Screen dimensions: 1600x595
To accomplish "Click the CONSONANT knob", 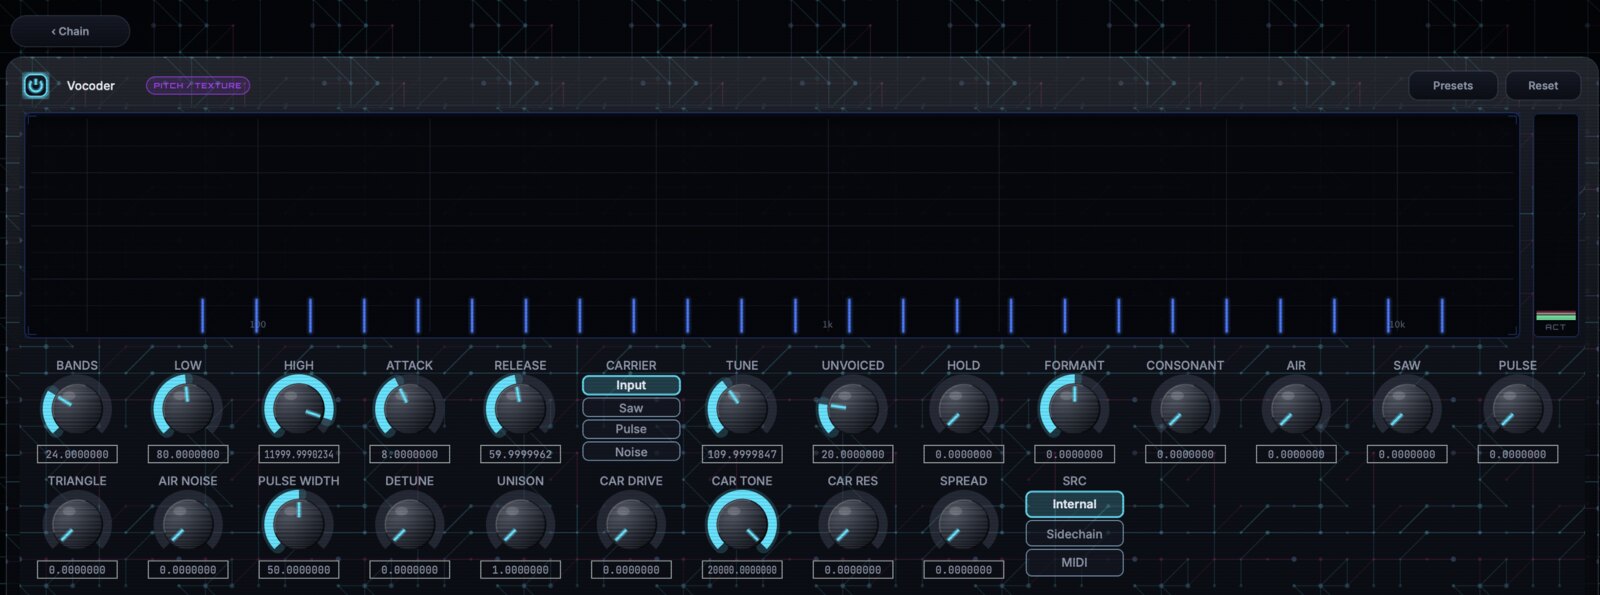I will point(1185,409).
